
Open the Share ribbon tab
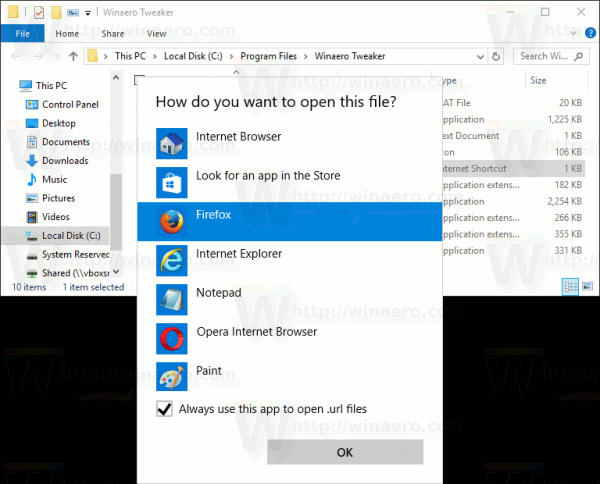(x=113, y=34)
